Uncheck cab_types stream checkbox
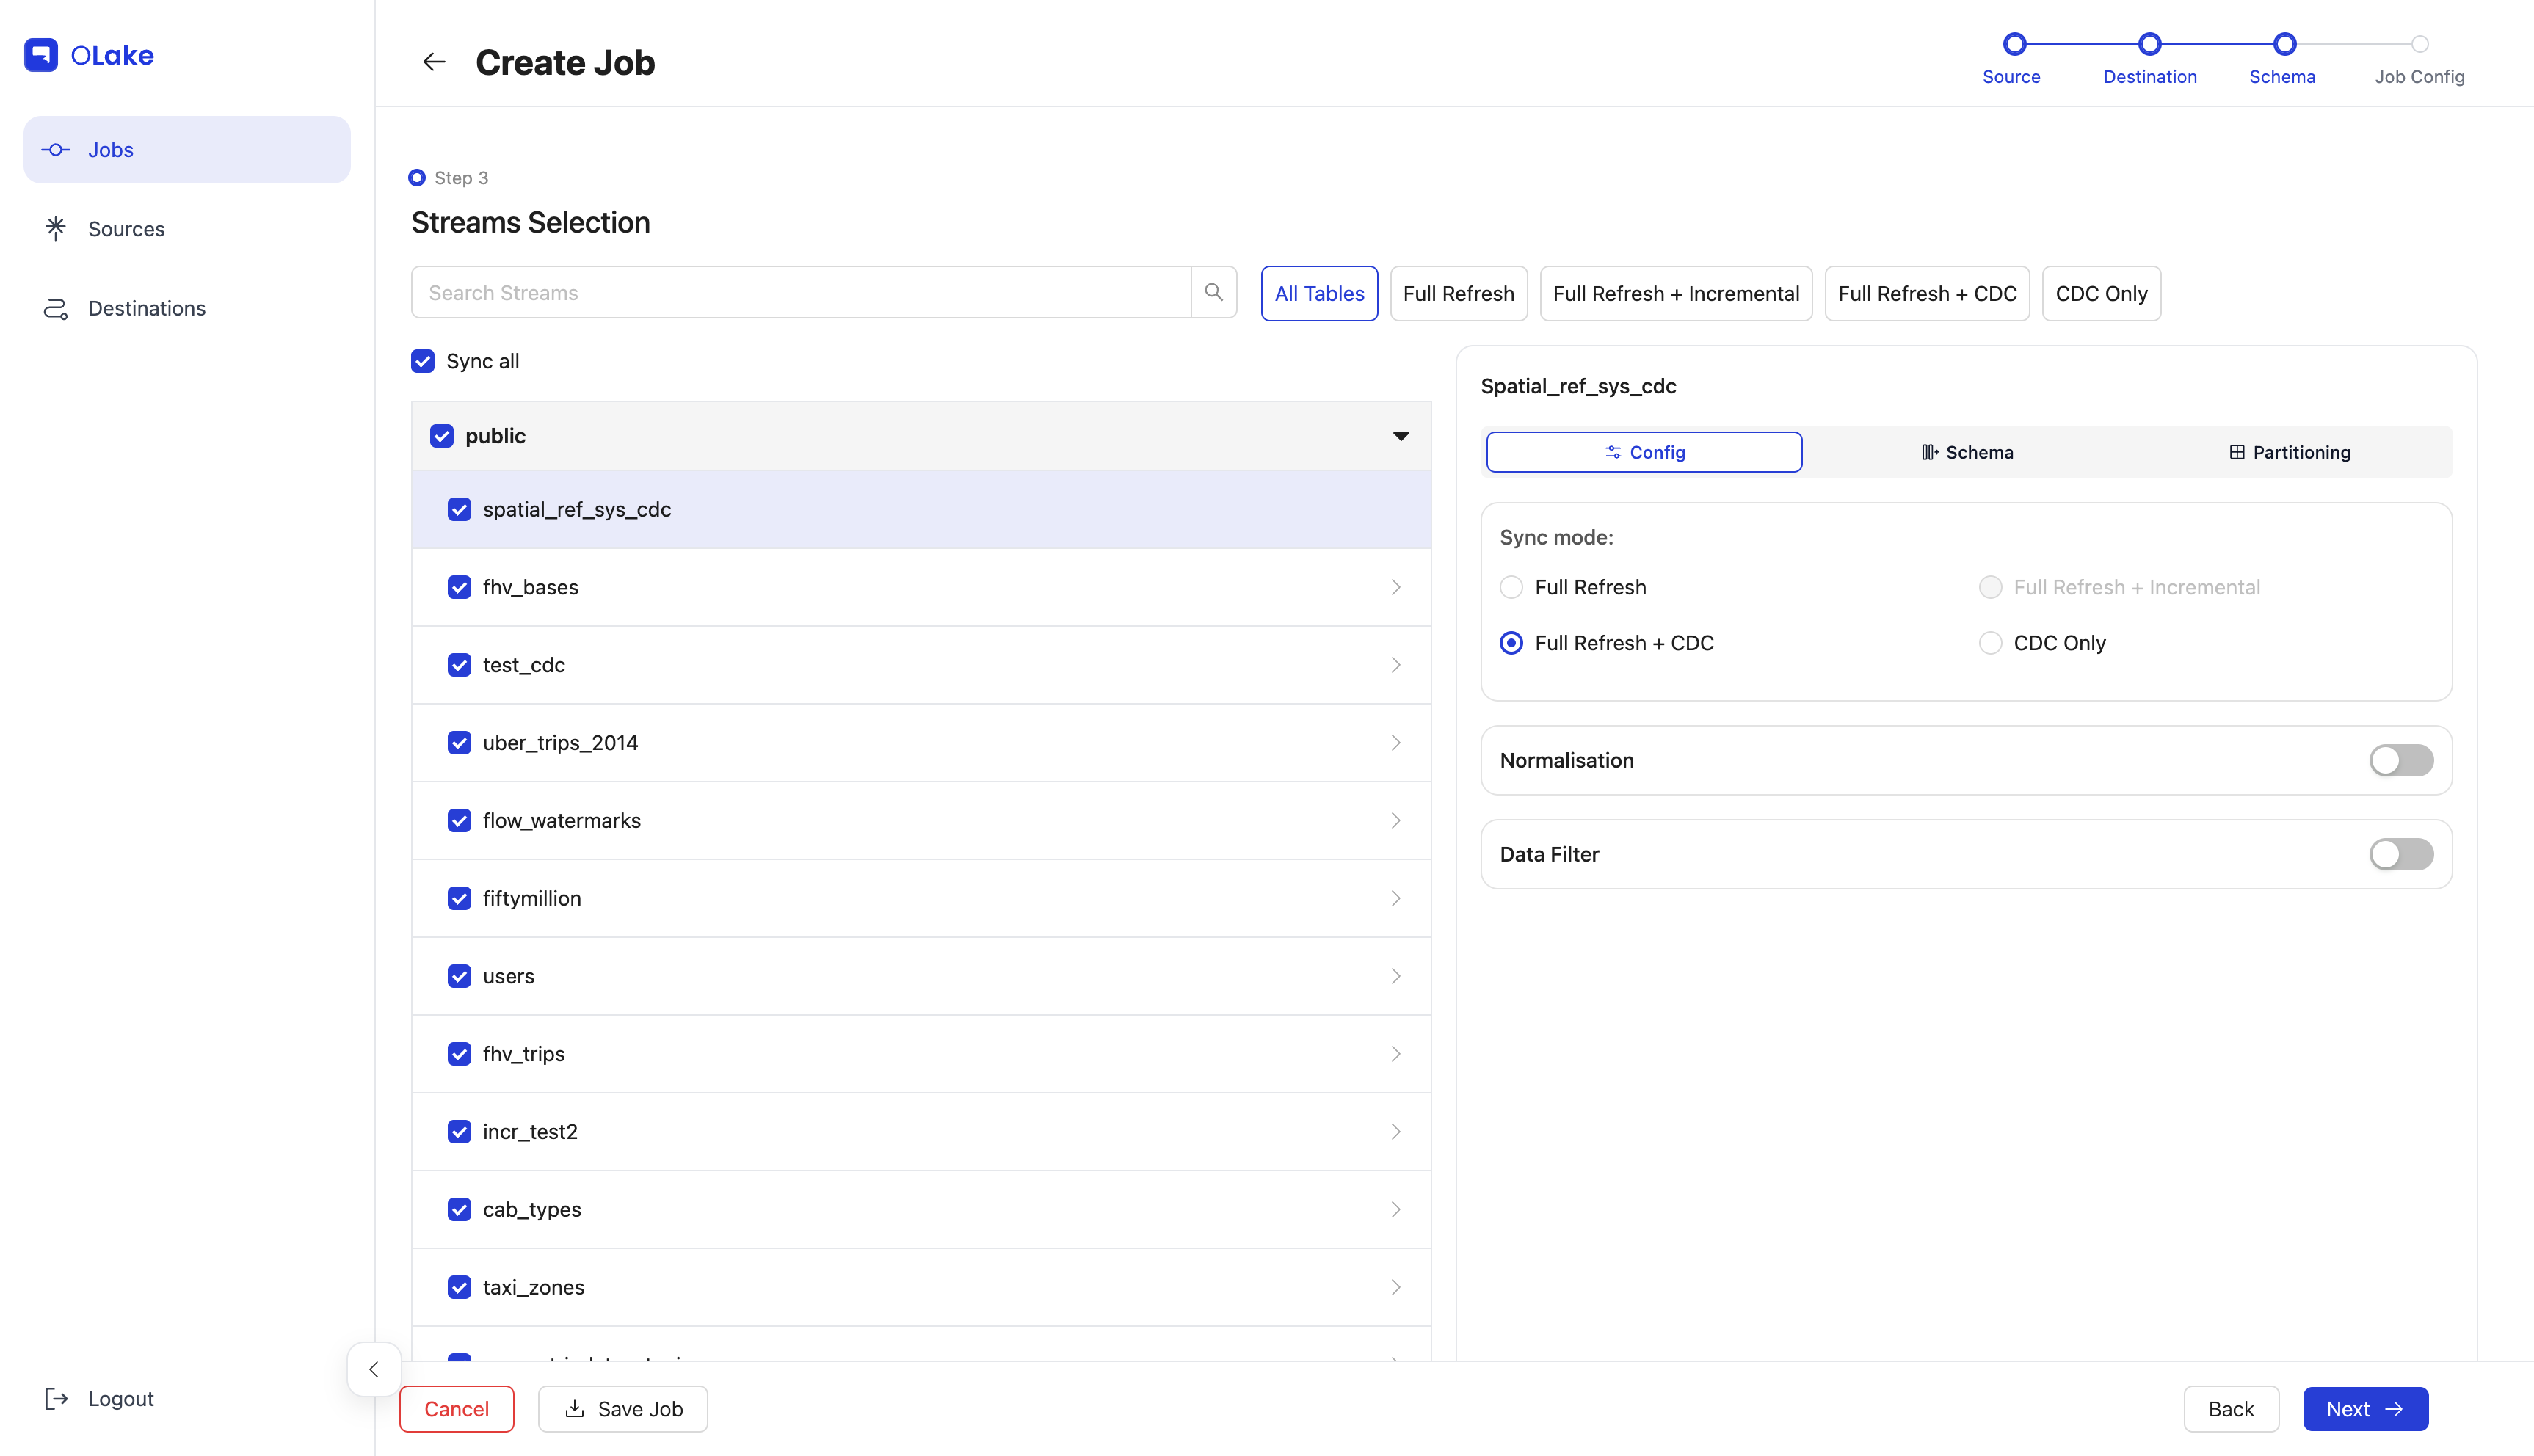This screenshot has height=1456, width=2534. (x=459, y=1209)
